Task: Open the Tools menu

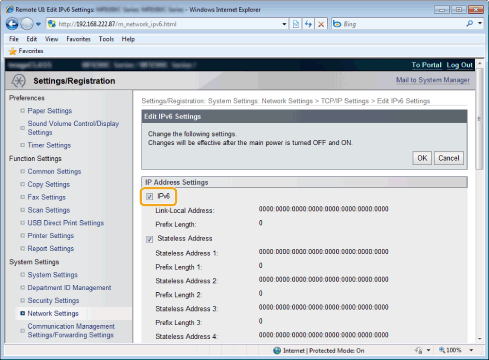Action: coord(106,39)
